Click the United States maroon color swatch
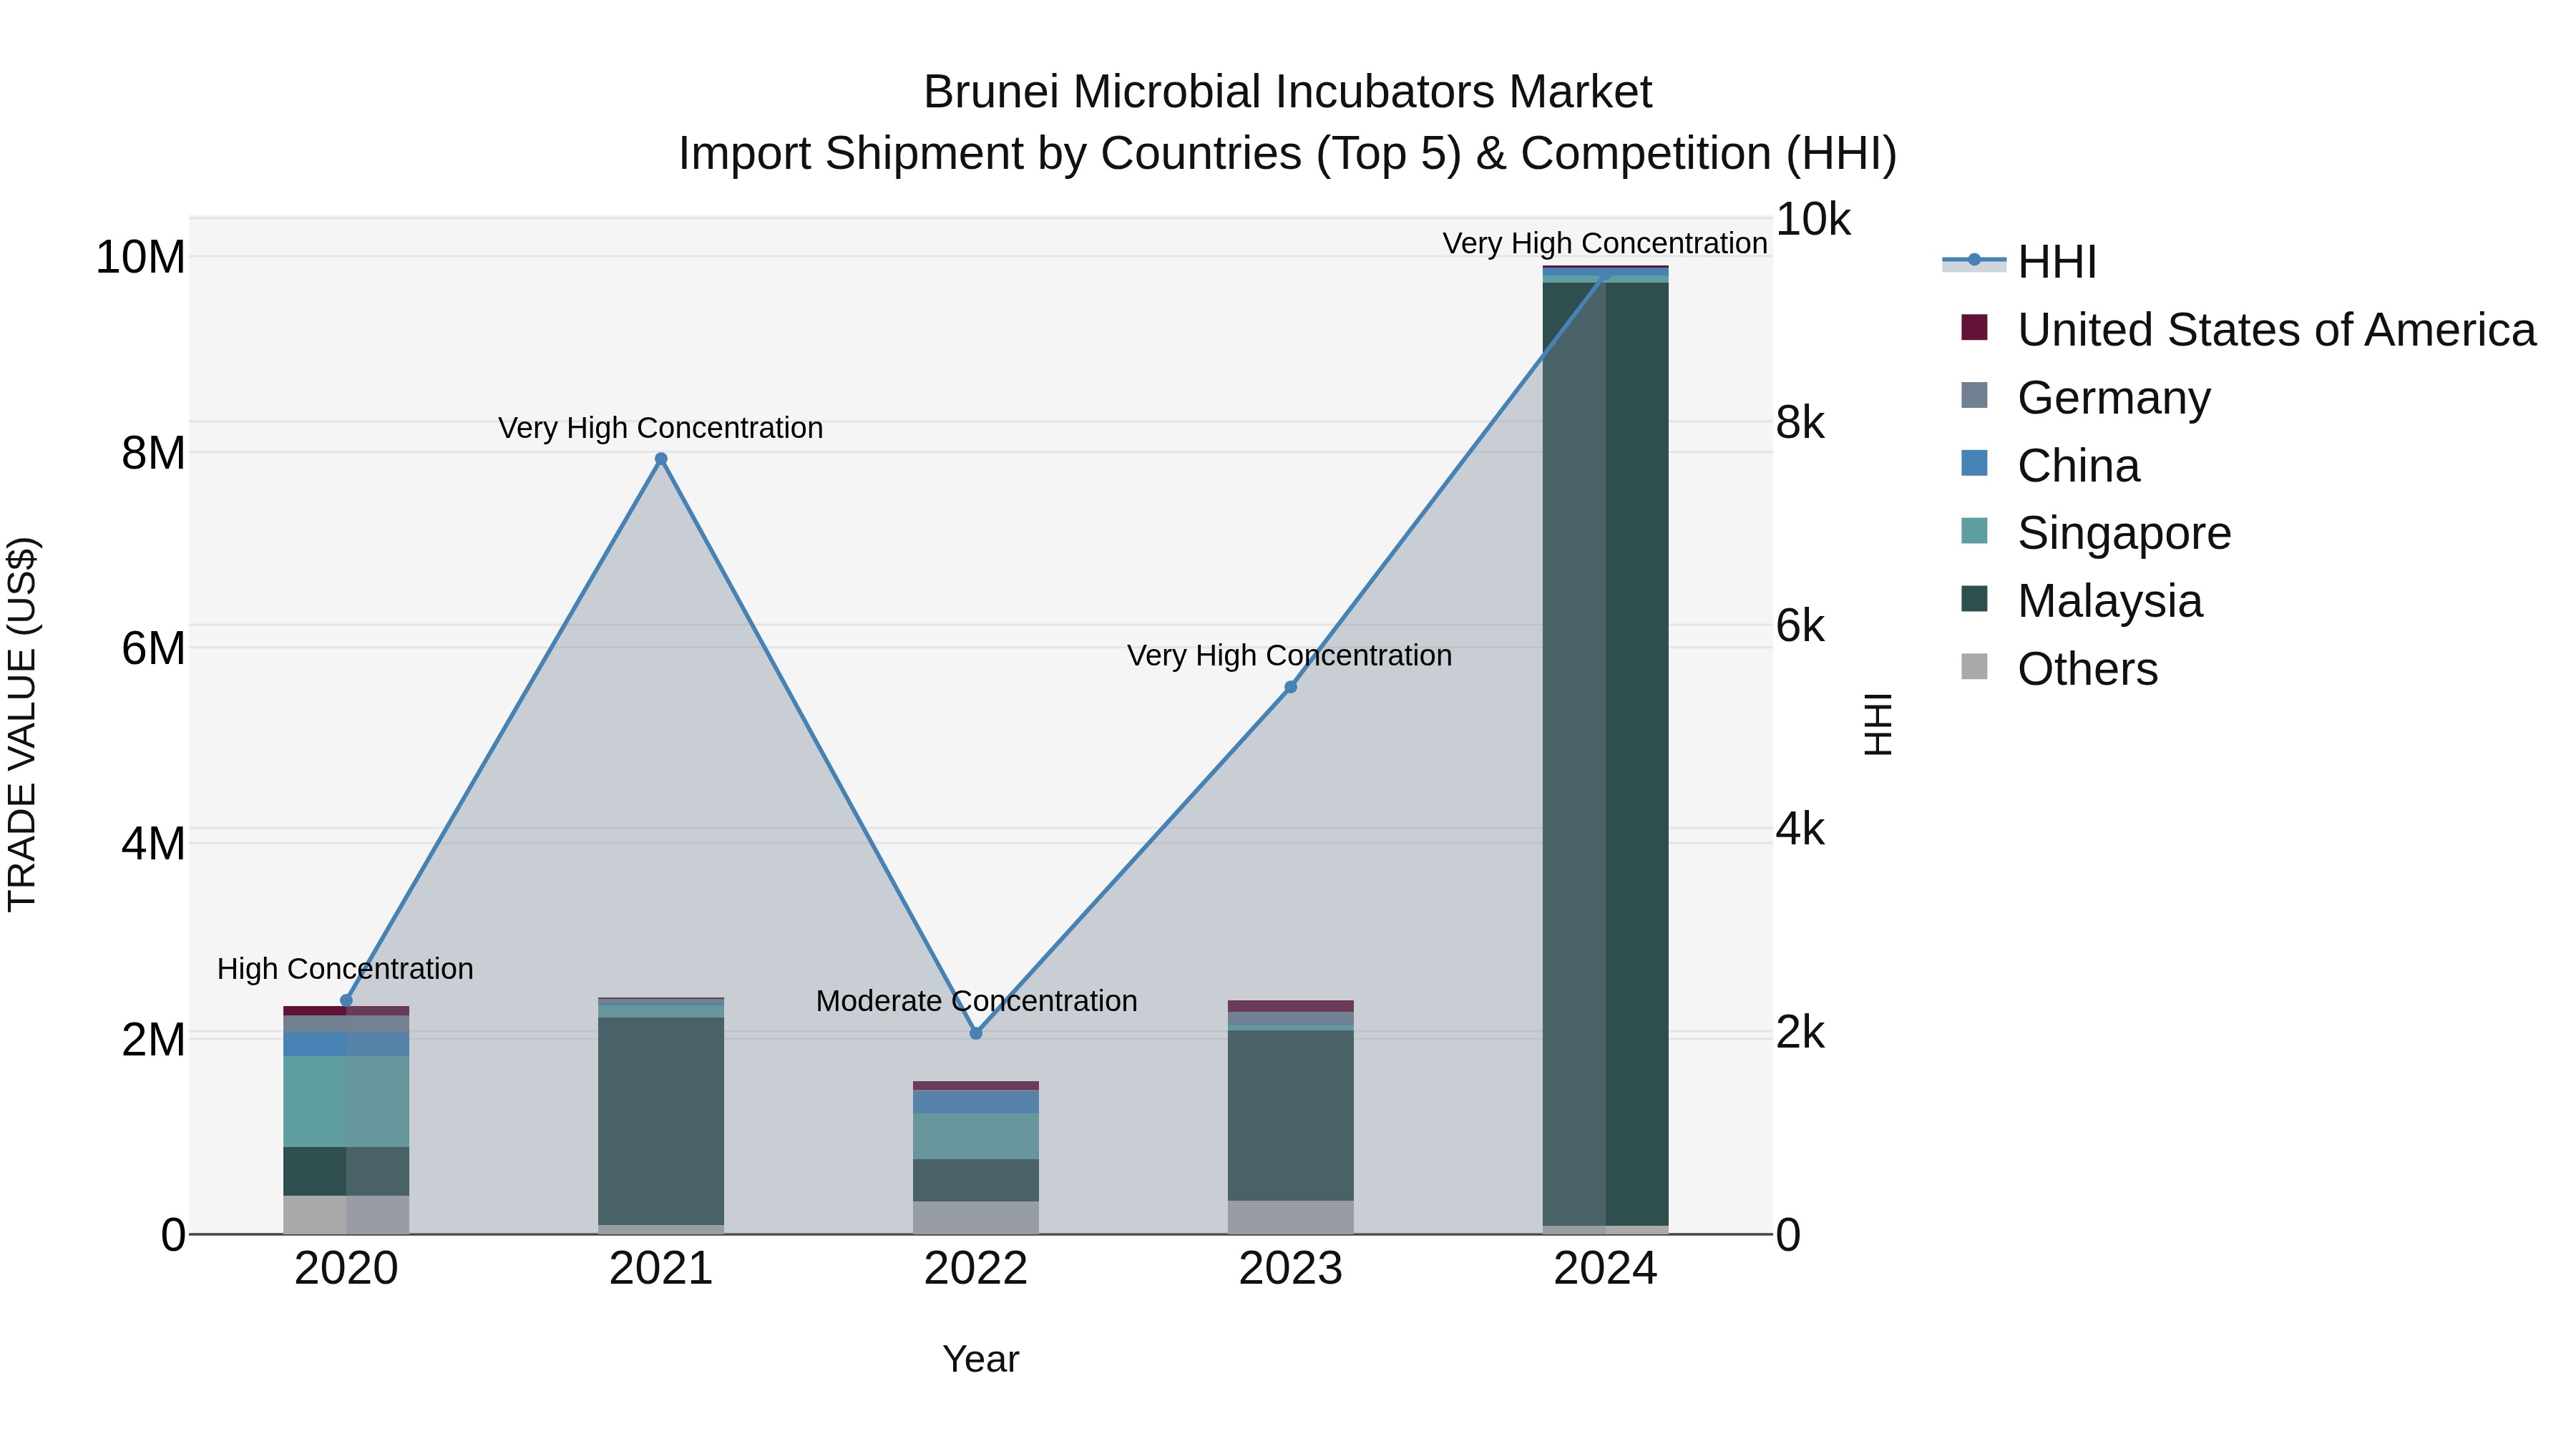The height and width of the screenshot is (1449, 2576). 1974,327
